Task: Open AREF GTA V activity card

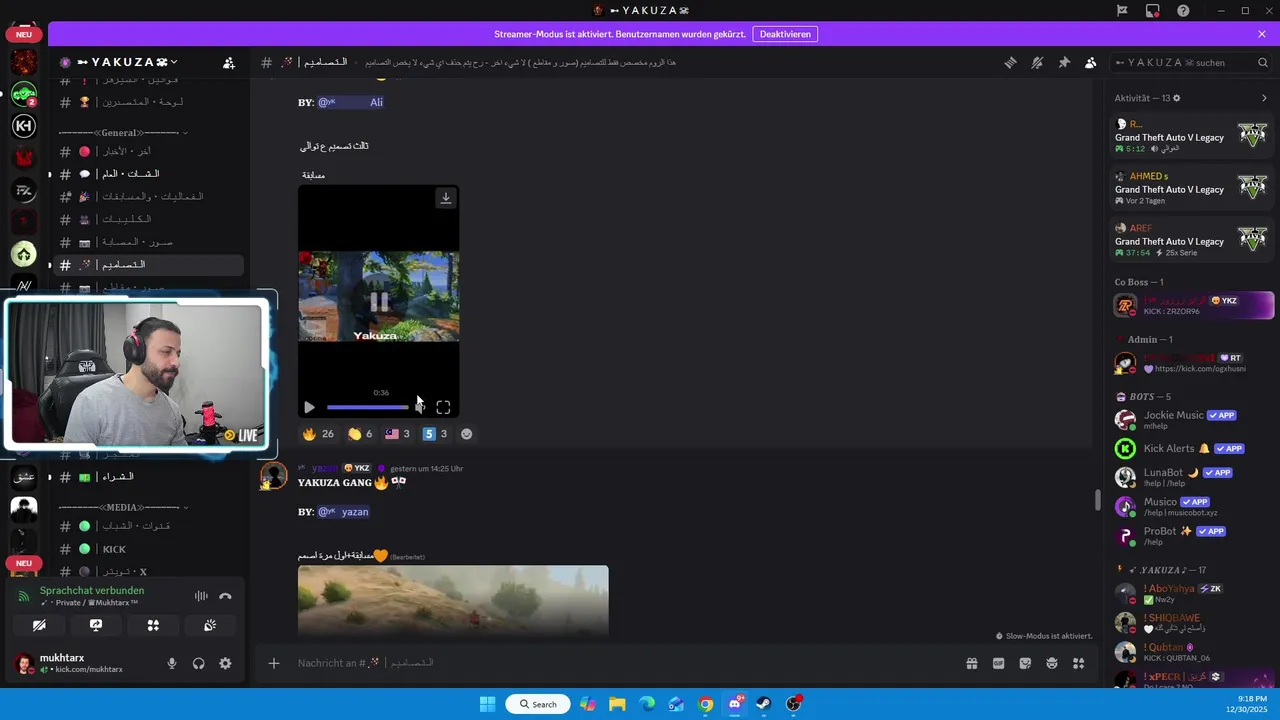Action: click(x=1192, y=240)
